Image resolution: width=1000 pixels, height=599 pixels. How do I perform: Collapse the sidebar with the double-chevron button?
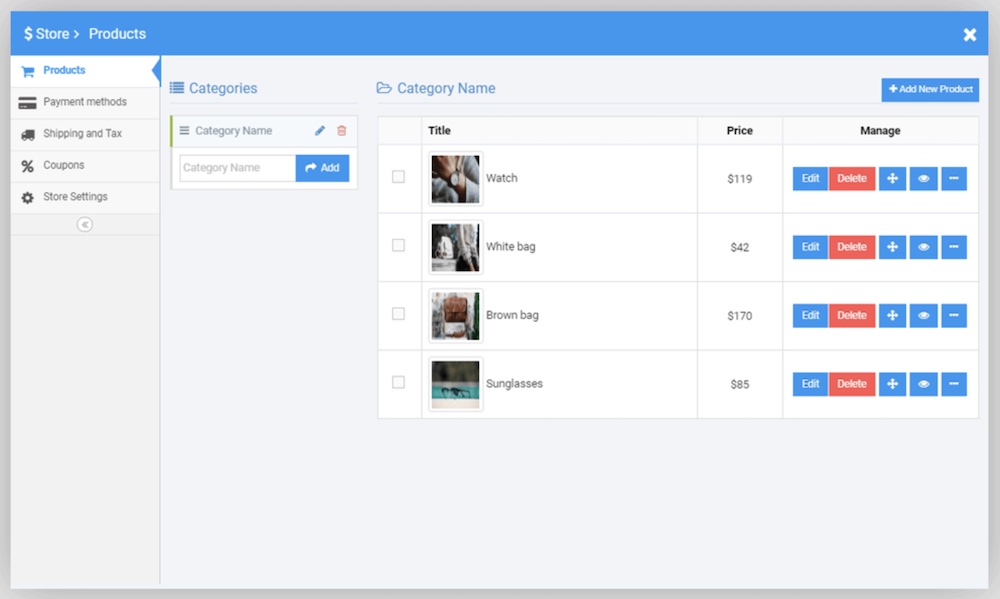pyautogui.click(x=85, y=225)
